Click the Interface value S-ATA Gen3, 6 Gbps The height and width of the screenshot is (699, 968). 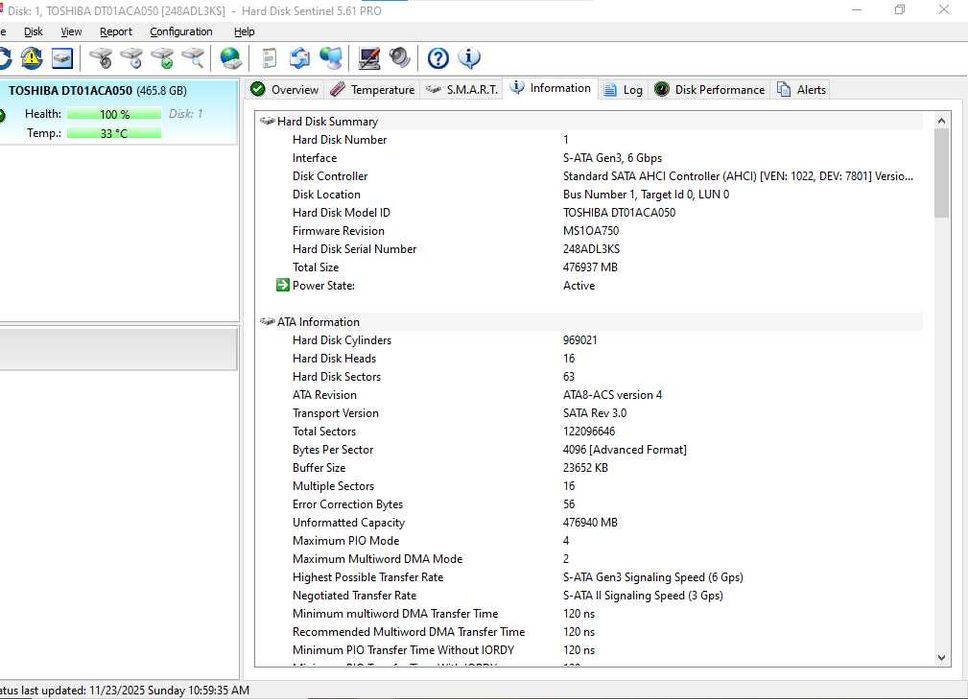(x=612, y=157)
